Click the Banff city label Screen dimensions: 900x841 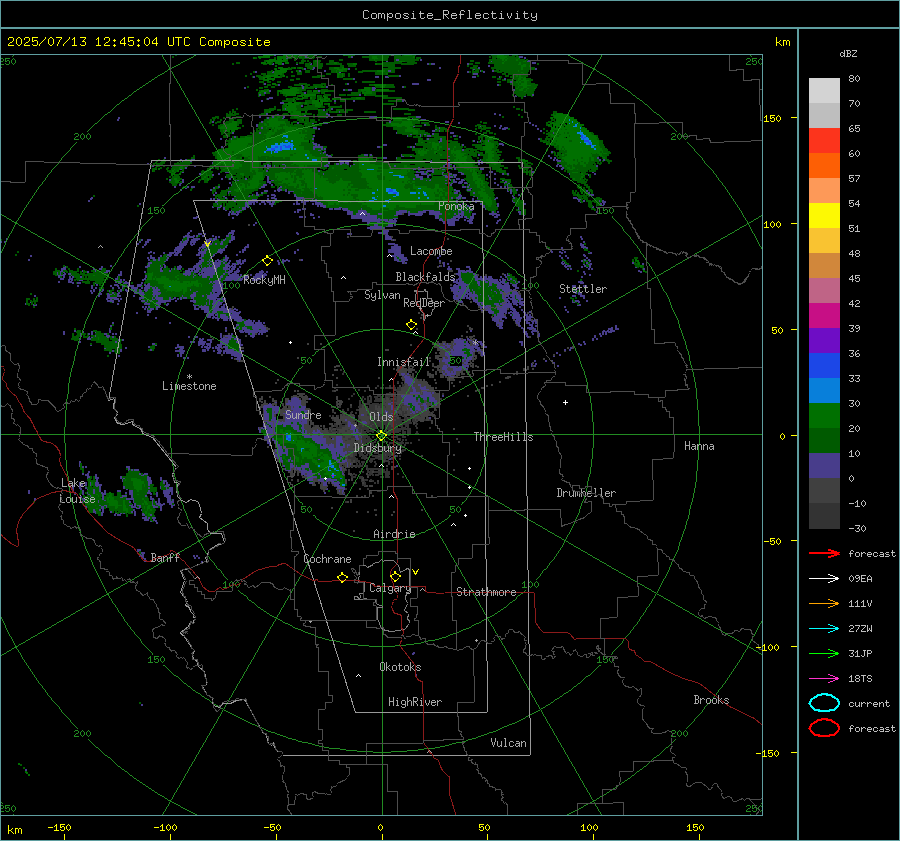pos(165,557)
